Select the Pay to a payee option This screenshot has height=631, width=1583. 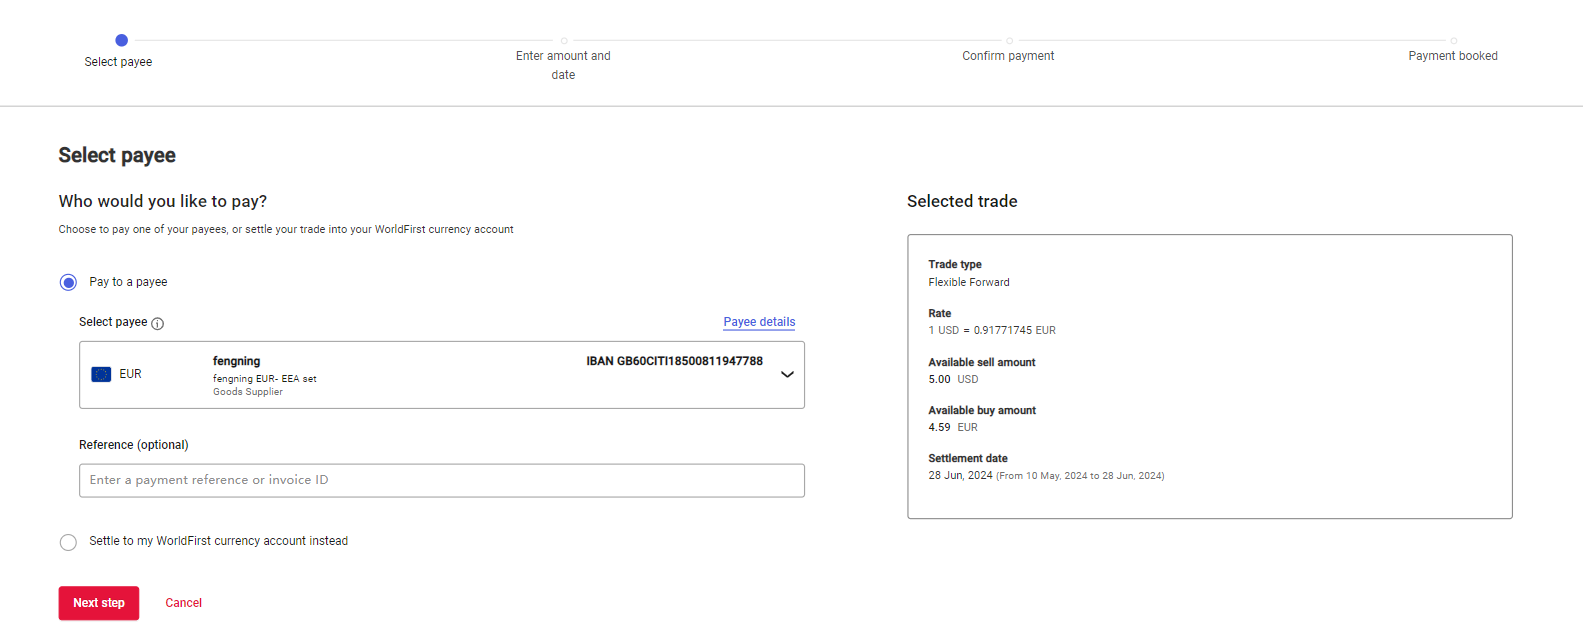pos(68,282)
